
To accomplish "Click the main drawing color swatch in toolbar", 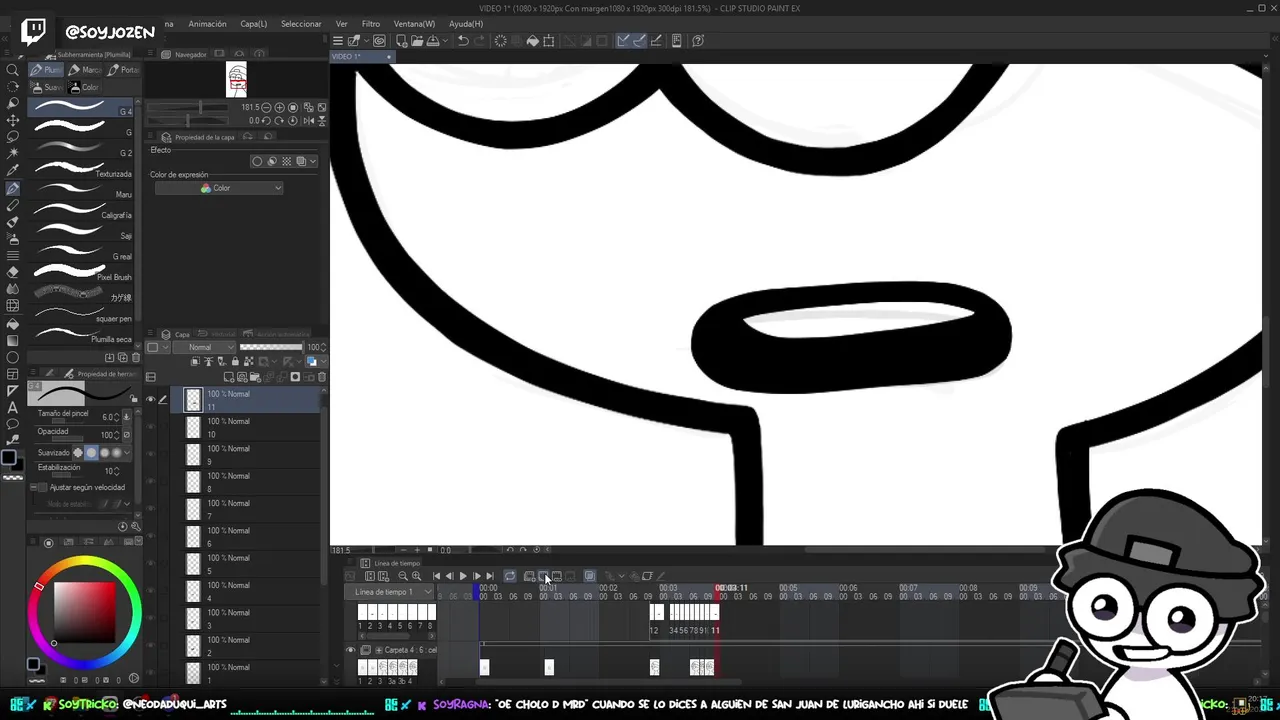I will coord(9,459).
